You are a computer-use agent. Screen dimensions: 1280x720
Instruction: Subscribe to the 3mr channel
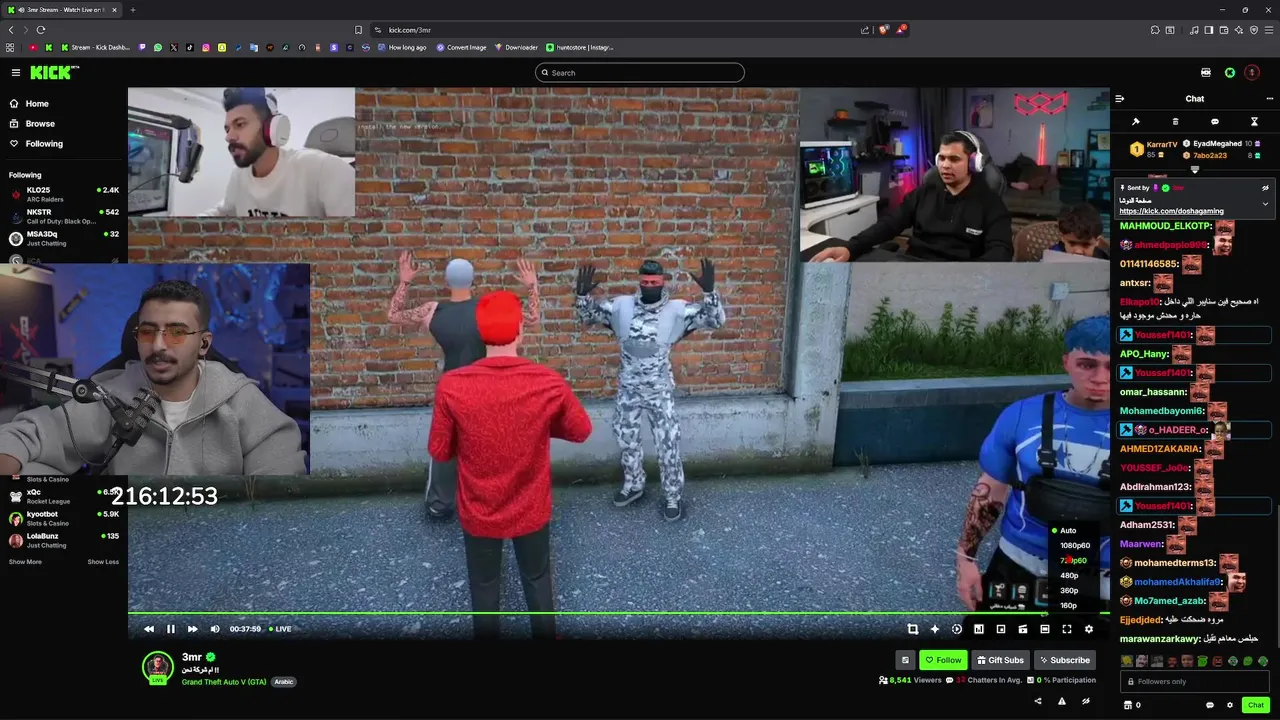tap(1064, 660)
